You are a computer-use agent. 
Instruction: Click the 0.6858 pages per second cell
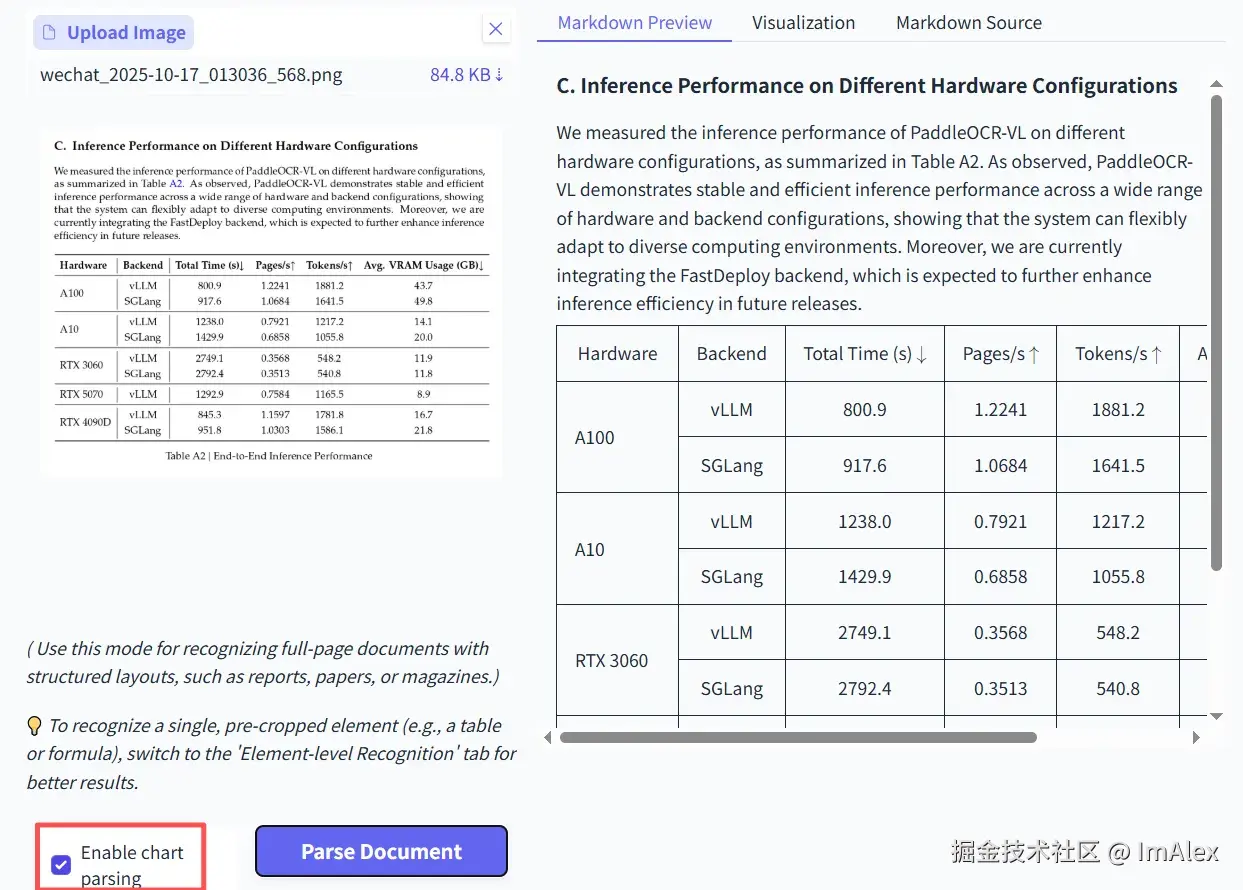1001,577
